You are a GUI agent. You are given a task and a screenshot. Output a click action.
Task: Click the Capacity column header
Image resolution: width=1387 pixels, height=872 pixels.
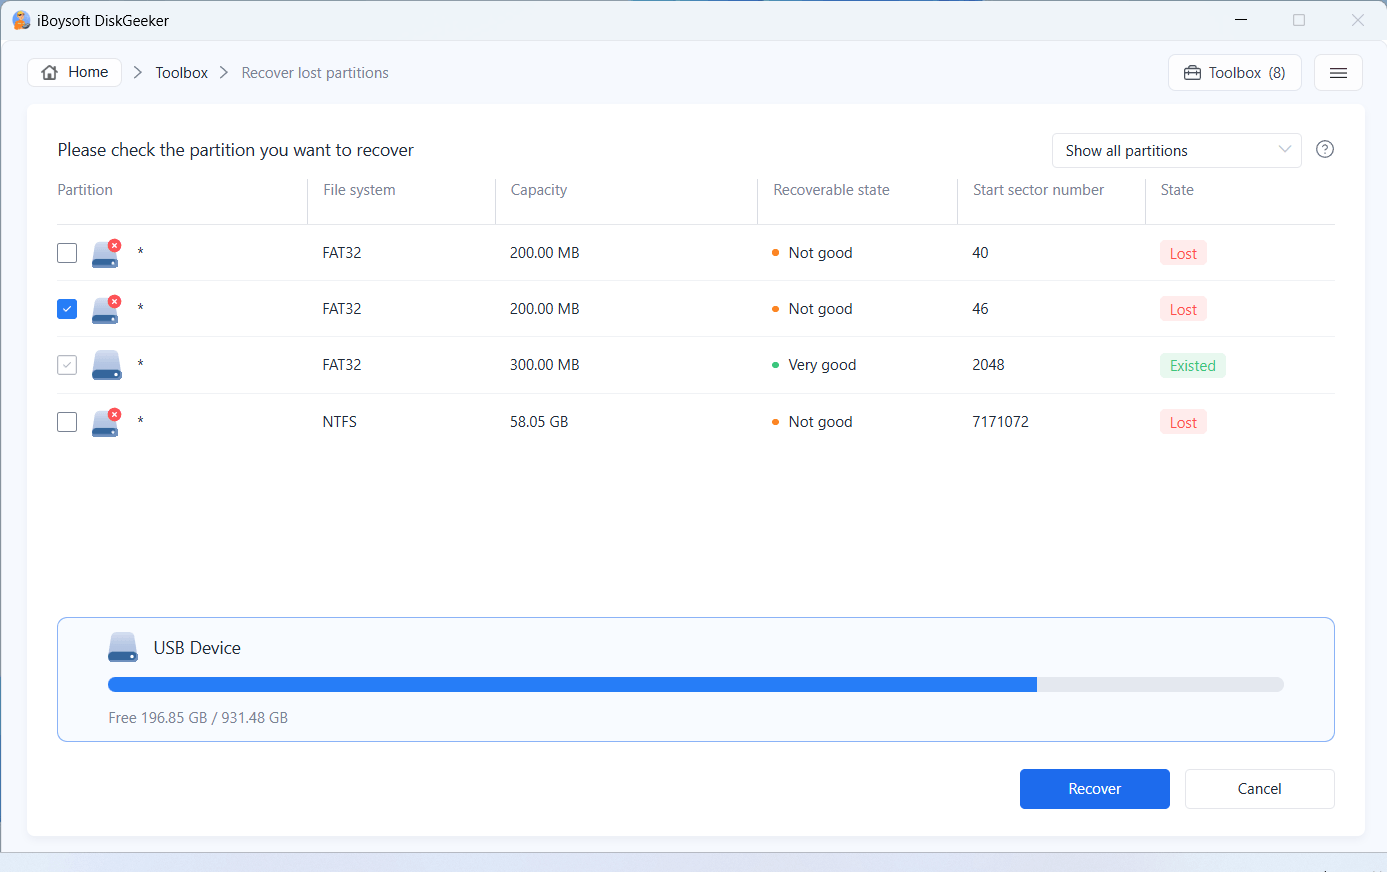pyautogui.click(x=539, y=190)
